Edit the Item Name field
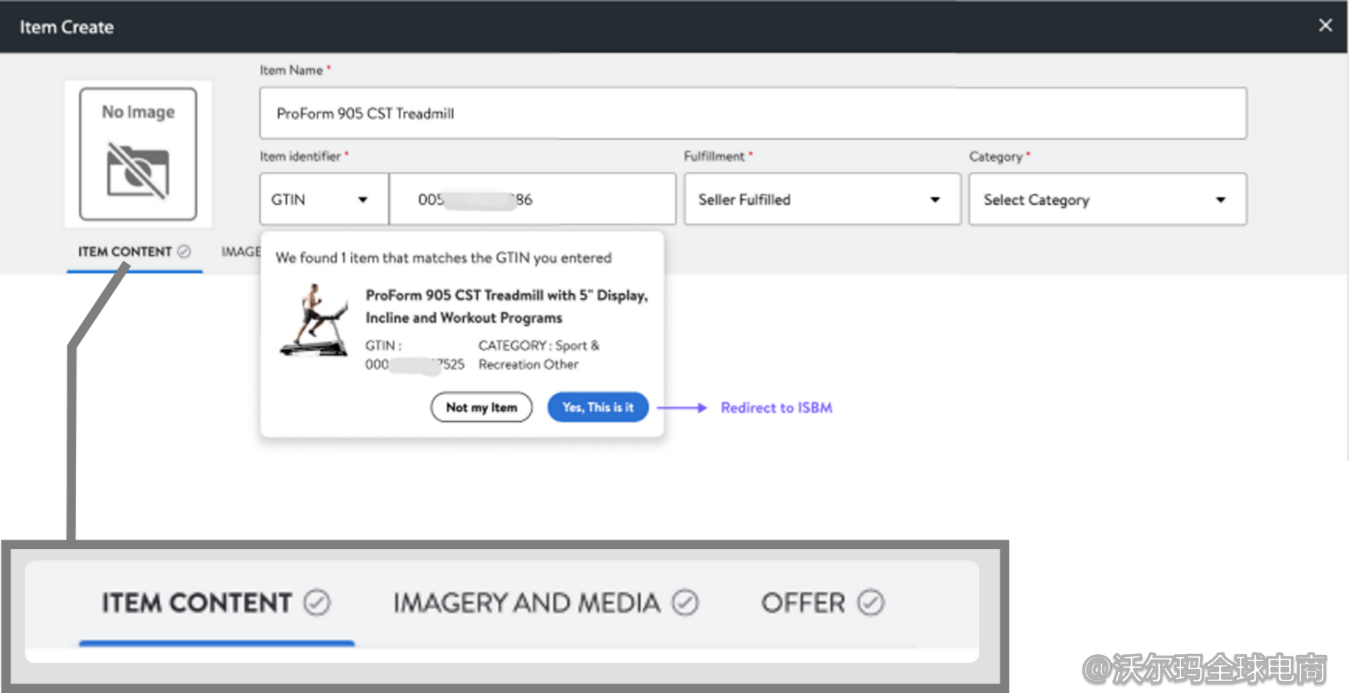The width and height of the screenshot is (1349, 693). point(753,113)
